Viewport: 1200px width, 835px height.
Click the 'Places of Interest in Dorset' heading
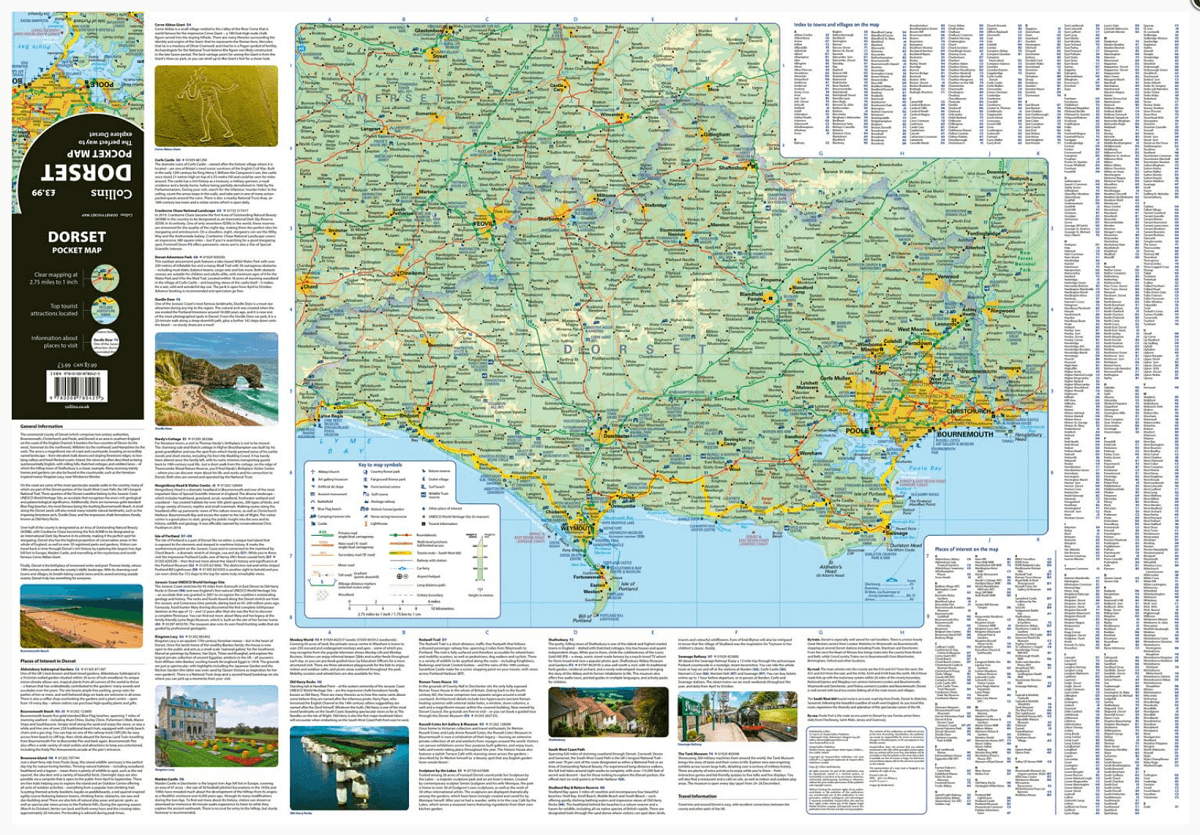[48, 661]
